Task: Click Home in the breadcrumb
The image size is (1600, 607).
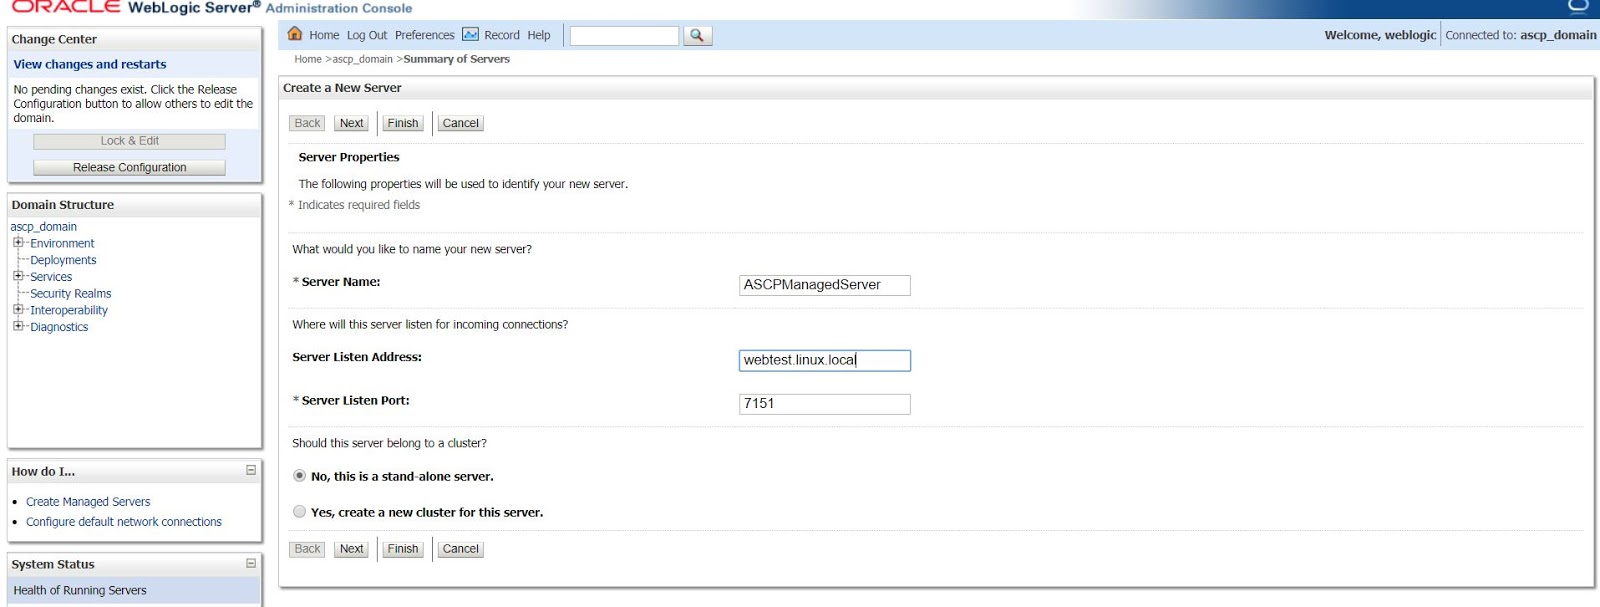Action: tap(308, 59)
